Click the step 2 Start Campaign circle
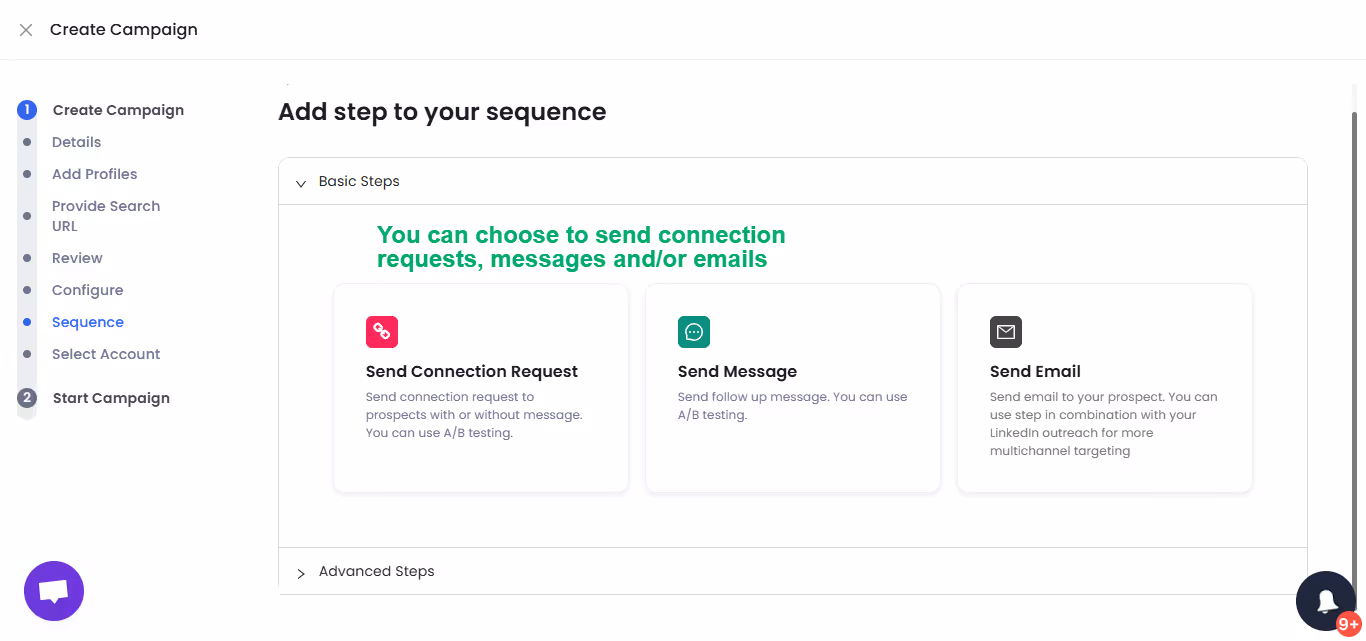Image resolution: width=1366 pixels, height=641 pixels. [x=27, y=397]
